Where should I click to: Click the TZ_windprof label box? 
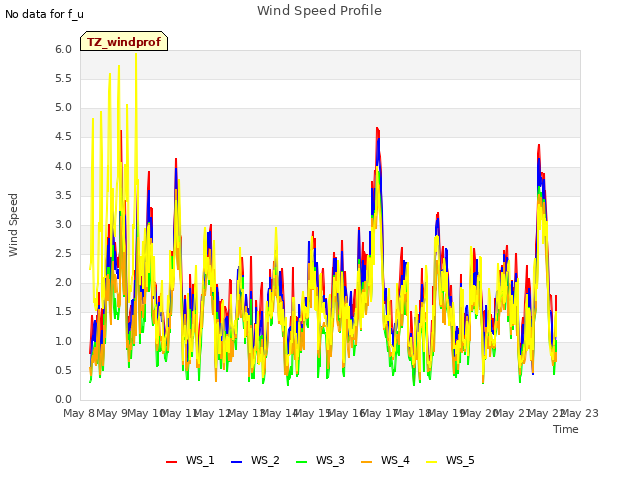click(124, 41)
